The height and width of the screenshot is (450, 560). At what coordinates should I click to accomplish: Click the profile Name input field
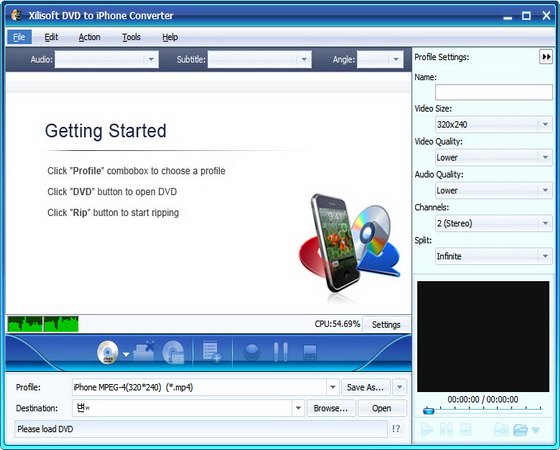pyautogui.click(x=494, y=92)
